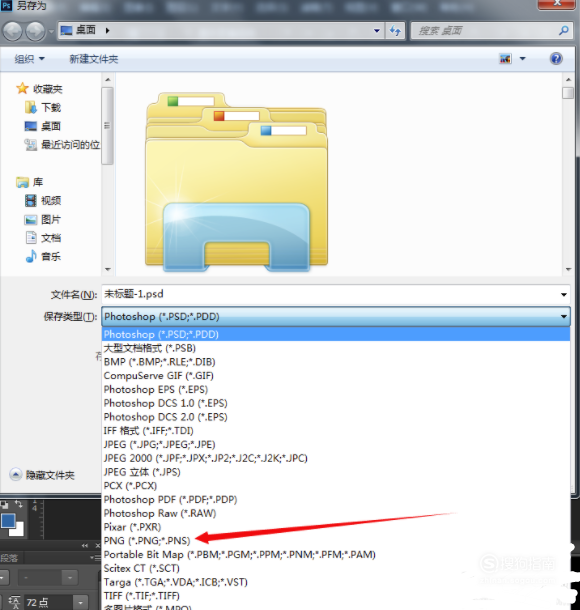Click the file name input field

[330, 294]
